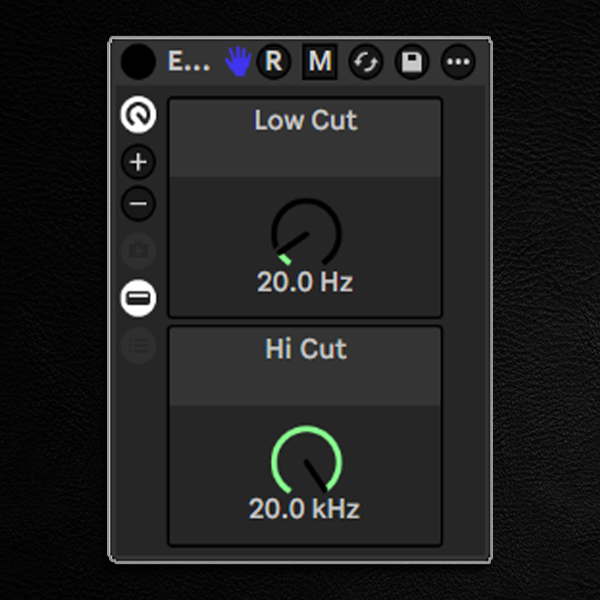
Task: Add a macro with the plus button
Action: [x=138, y=161]
